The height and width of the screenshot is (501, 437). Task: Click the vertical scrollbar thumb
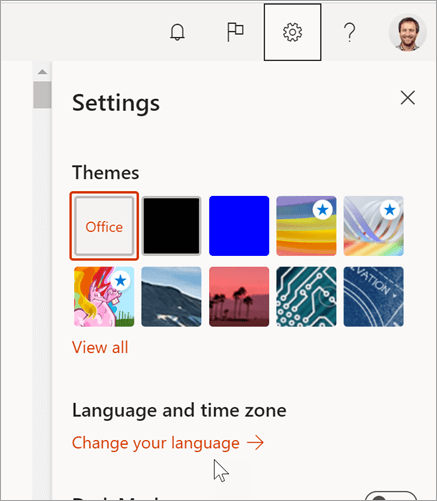[42, 95]
